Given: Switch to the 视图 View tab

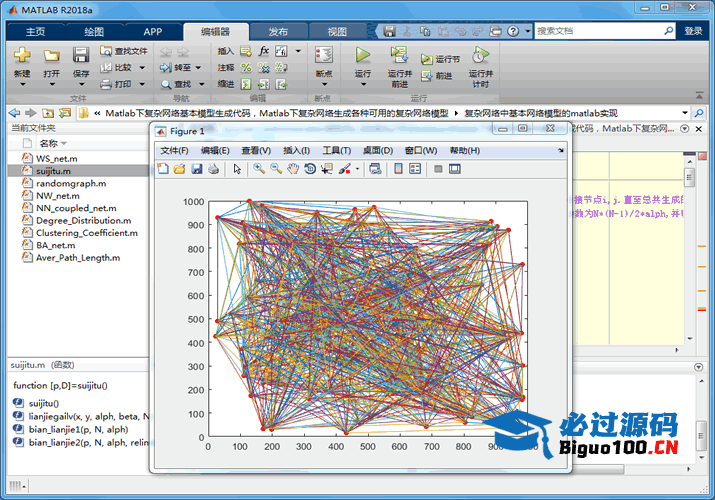Looking at the screenshot, I should point(337,31).
